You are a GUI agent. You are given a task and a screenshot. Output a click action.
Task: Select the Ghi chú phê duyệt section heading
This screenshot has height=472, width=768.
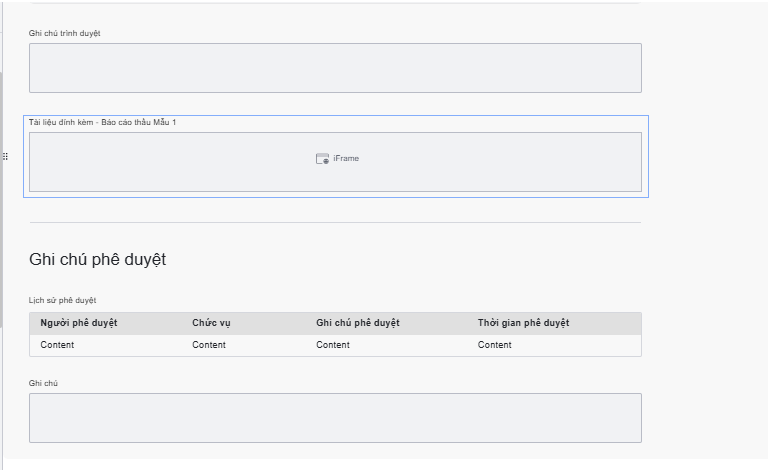pos(97,259)
